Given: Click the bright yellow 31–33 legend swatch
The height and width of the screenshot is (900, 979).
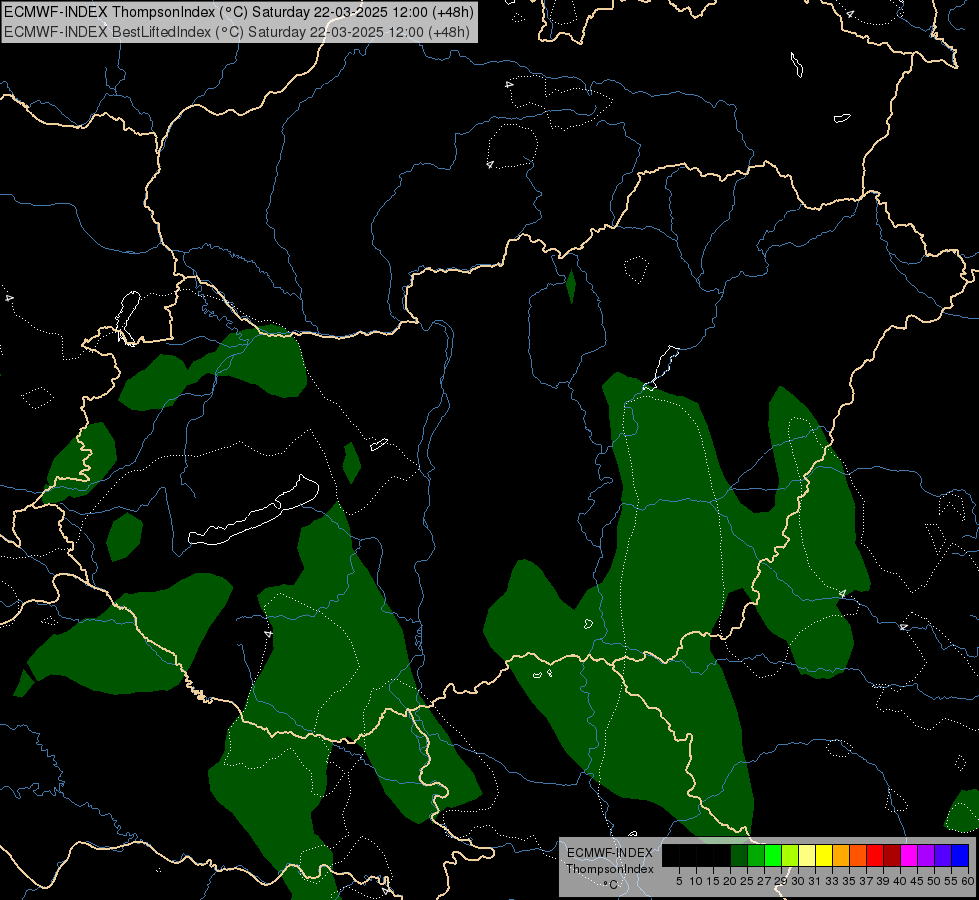Looking at the screenshot, I should point(824,855).
